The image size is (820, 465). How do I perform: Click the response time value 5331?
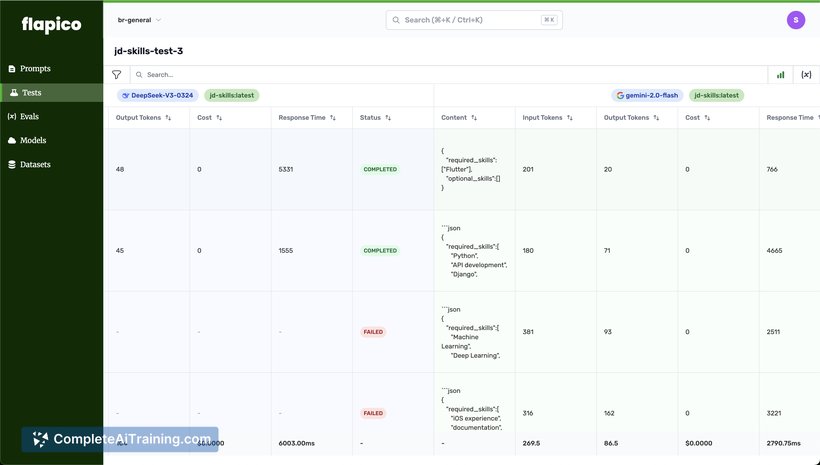(x=286, y=169)
